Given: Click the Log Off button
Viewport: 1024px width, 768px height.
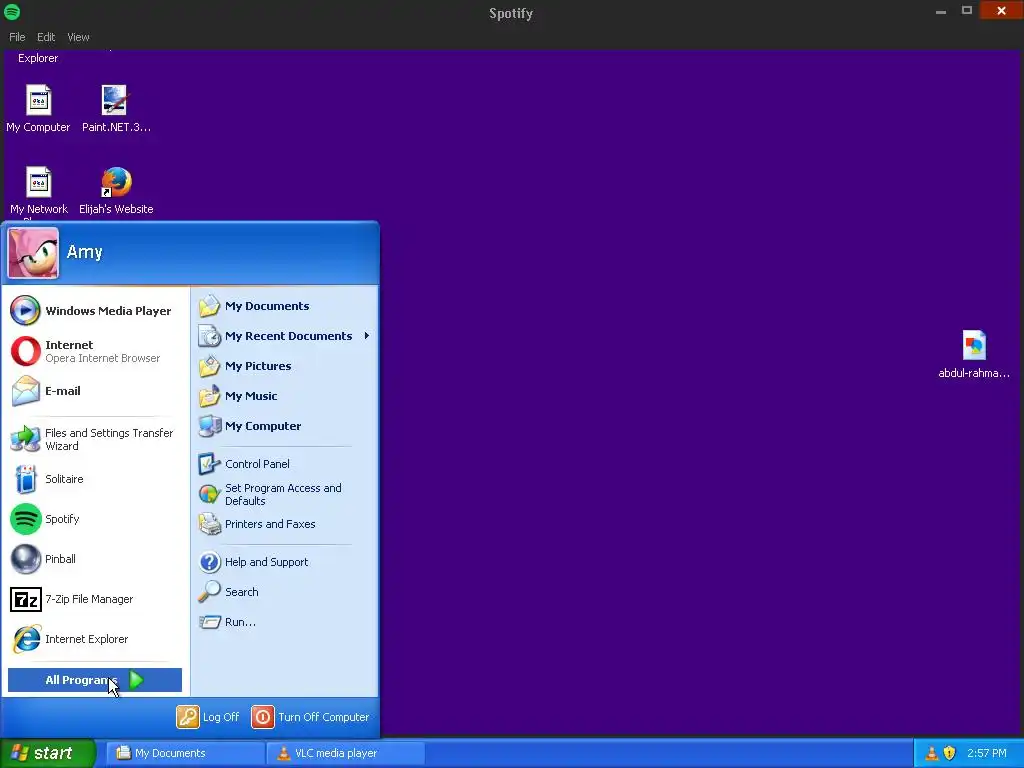Looking at the screenshot, I should pos(208,717).
